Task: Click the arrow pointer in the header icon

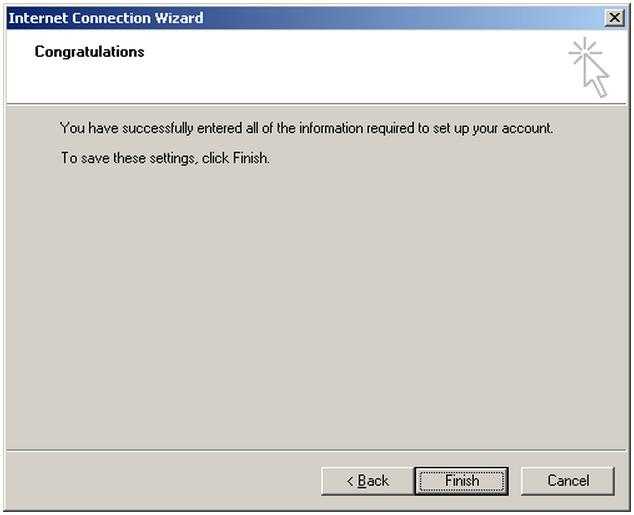Action: pos(596,78)
